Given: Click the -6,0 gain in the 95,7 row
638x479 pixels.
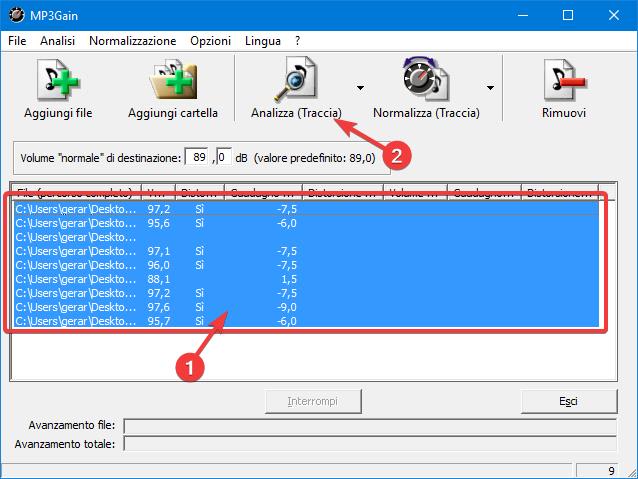Looking at the screenshot, I should tap(287, 321).
